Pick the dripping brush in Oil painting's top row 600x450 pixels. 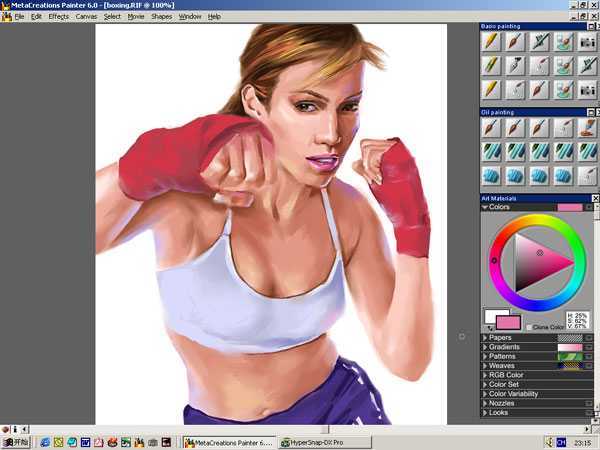coord(563,128)
